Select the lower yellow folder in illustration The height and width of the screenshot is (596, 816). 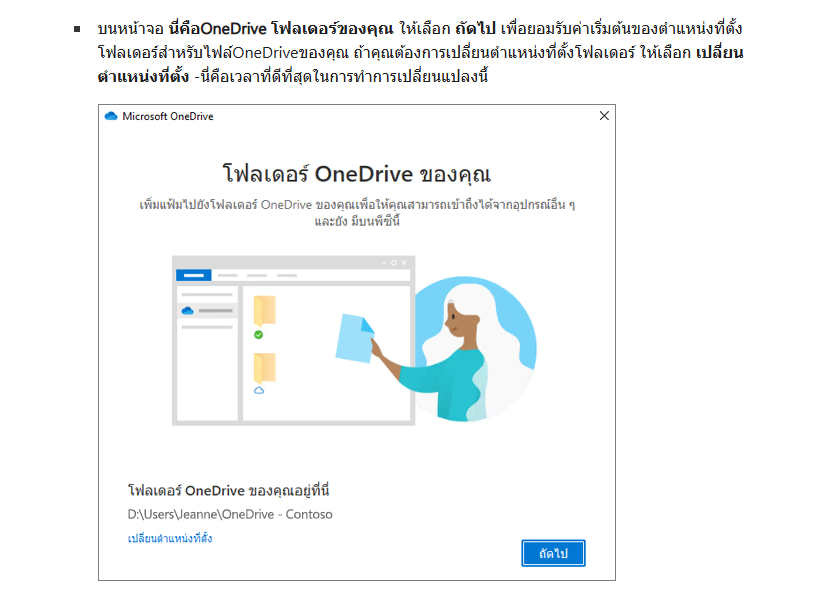(264, 366)
